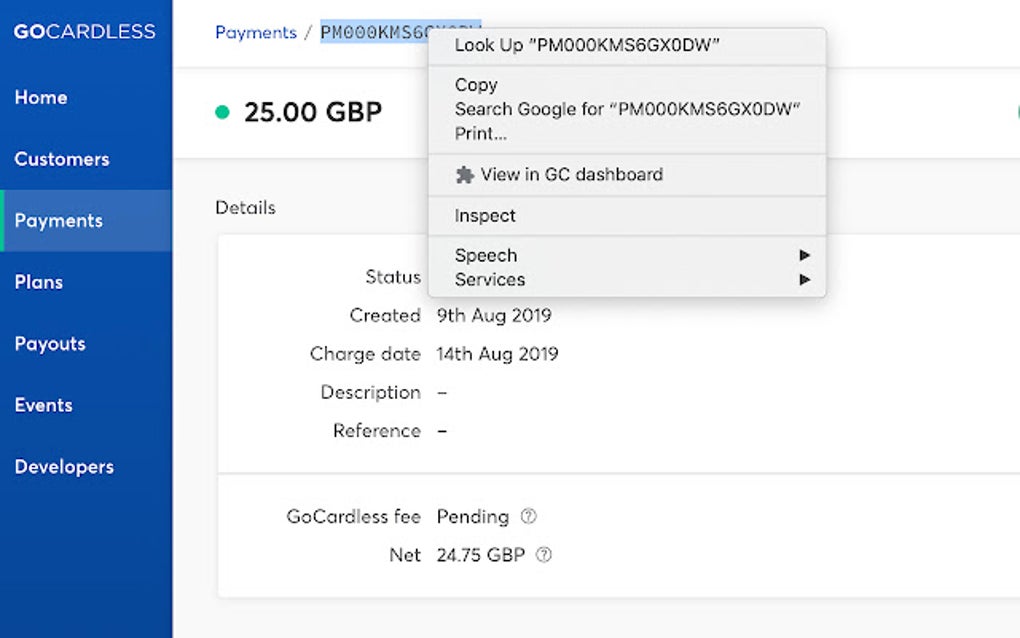Open the Plans section
Image resolution: width=1020 pixels, height=638 pixels.
click(39, 282)
